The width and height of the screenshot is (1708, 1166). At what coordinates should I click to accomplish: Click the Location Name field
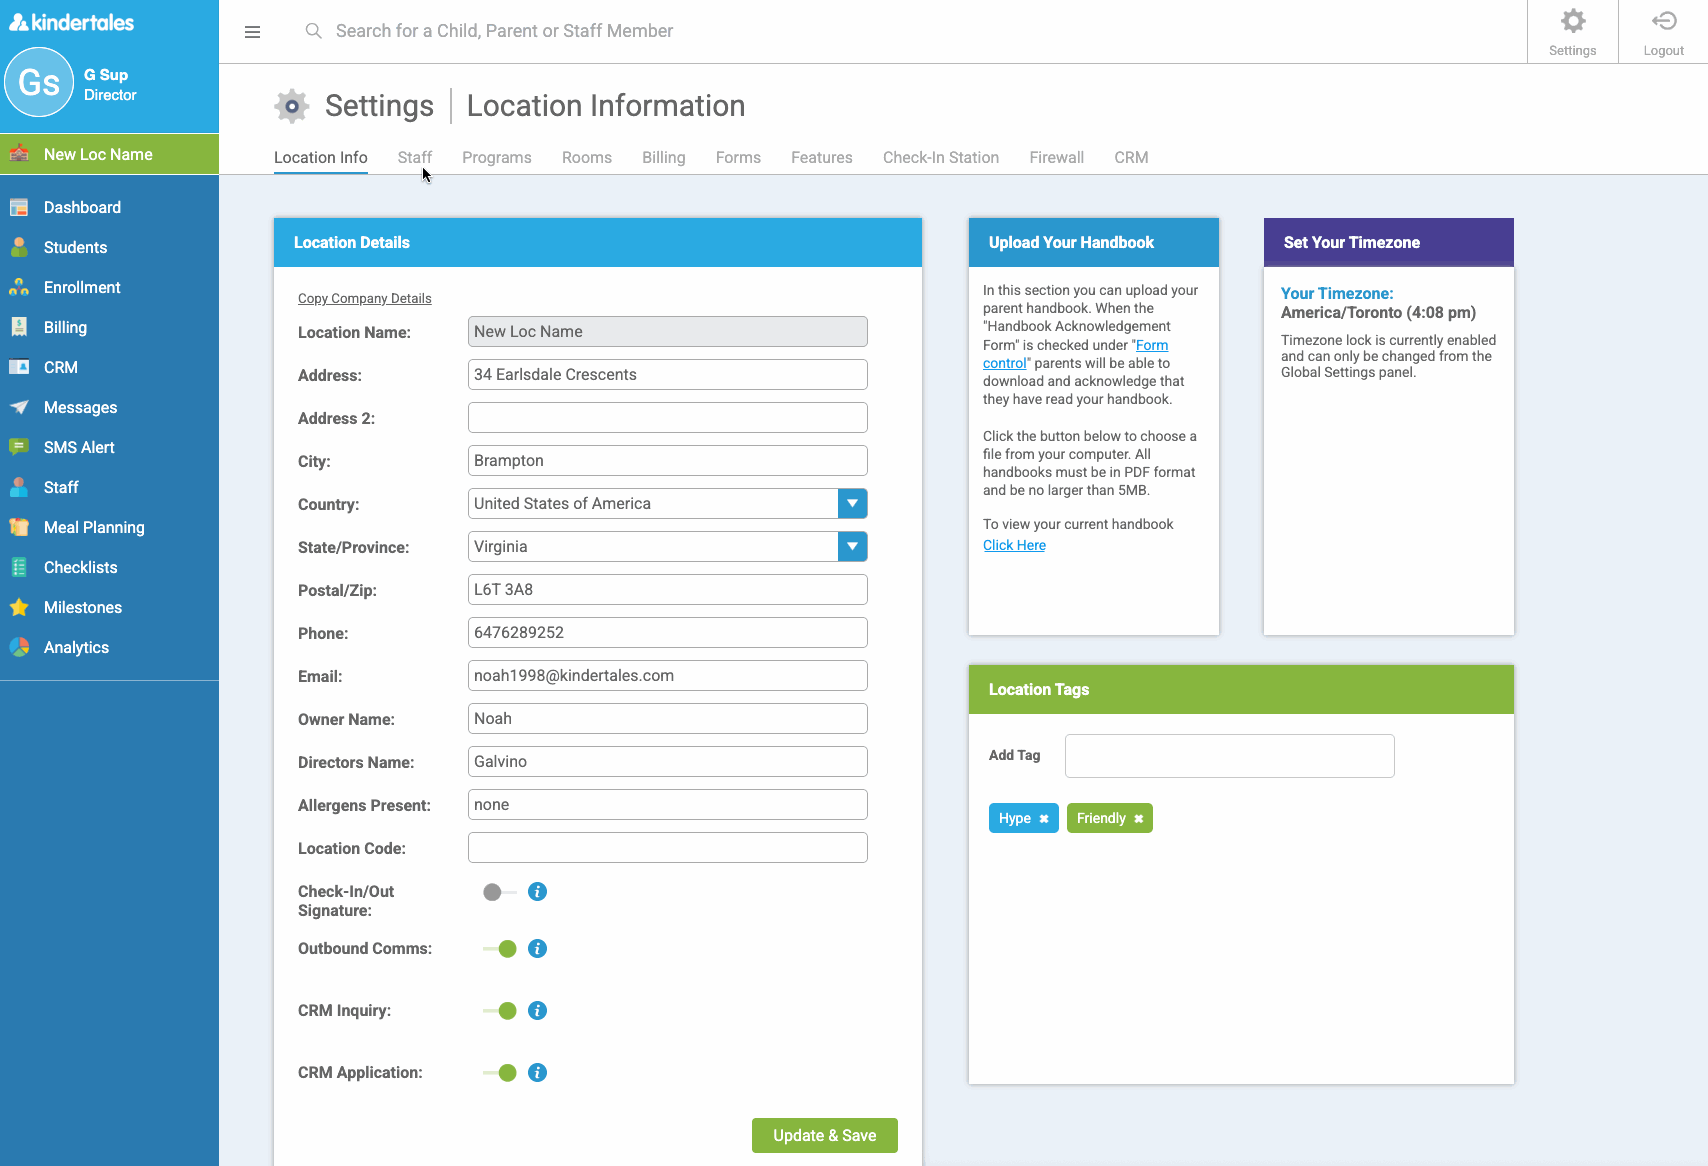pyautogui.click(x=667, y=331)
